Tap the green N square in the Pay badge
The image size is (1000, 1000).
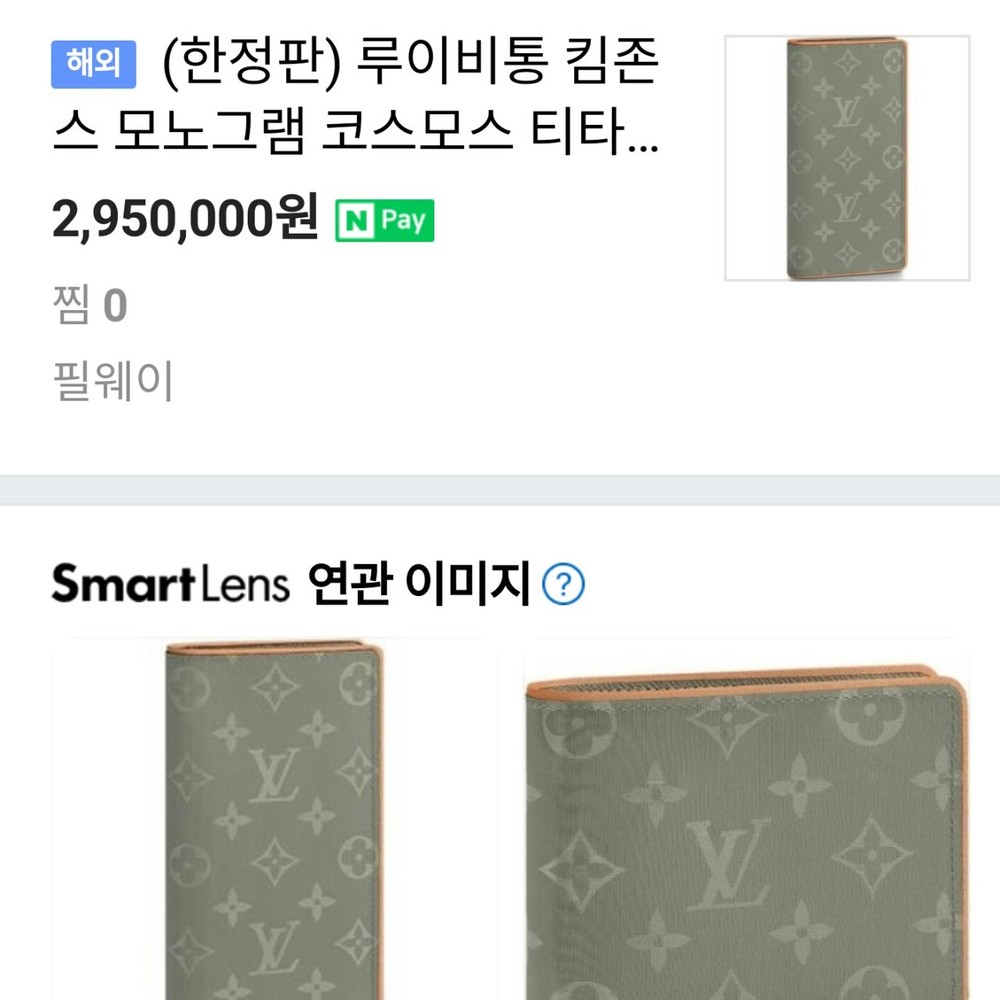click(356, 221)
